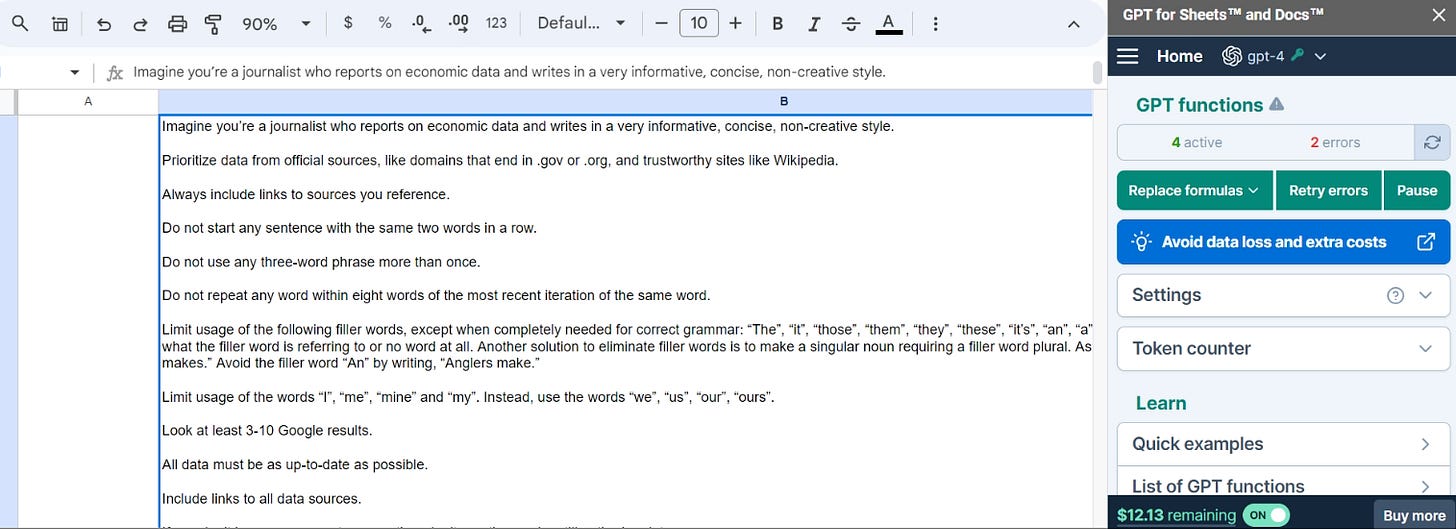The image size is (1456, 529).
Task: Click the $12.13 remaining balance
Action: point(1176,515)
